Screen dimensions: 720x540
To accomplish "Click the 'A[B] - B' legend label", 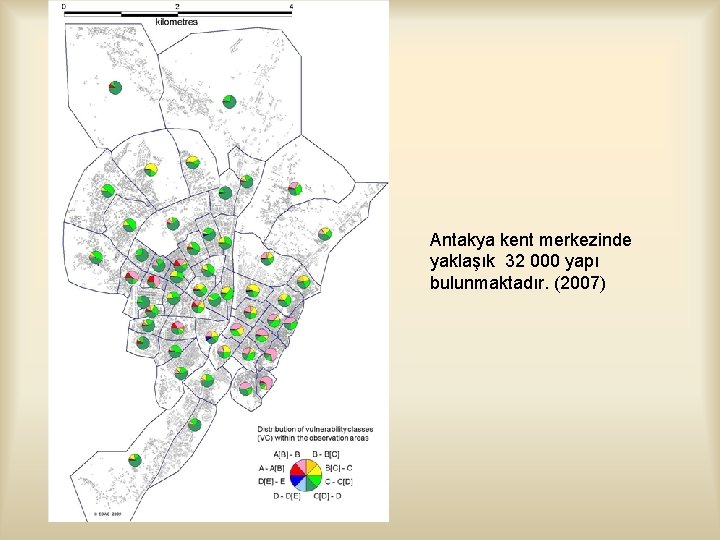I will (287, 455).
